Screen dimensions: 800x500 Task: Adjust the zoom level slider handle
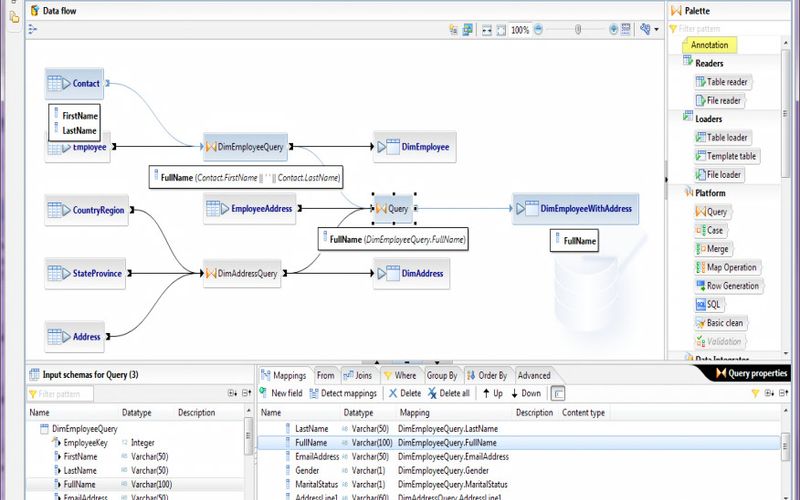click(577, 30)
